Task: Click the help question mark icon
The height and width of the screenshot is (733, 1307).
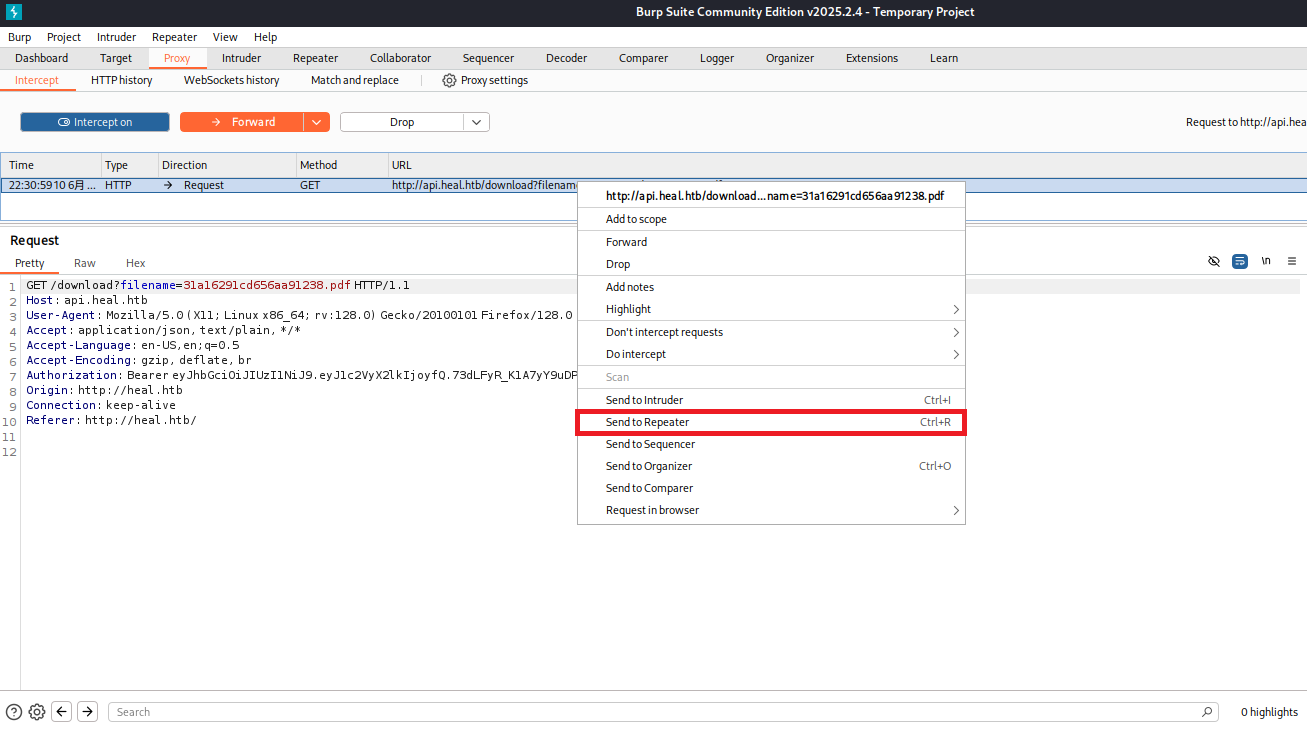Action: coord(14,712)
